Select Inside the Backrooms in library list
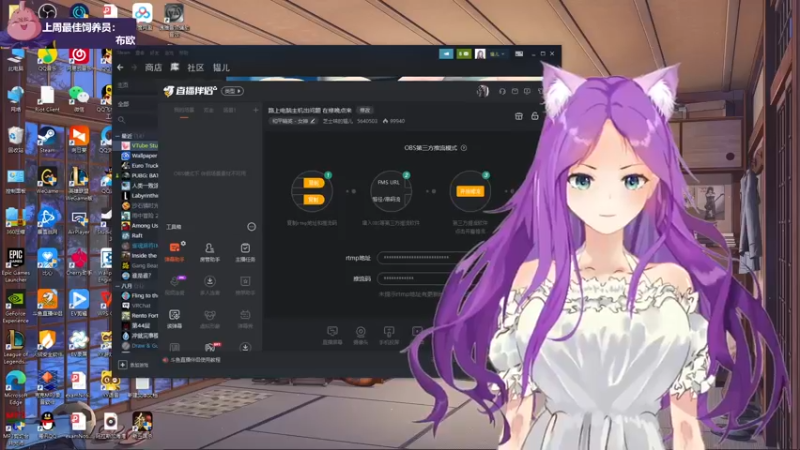 click(139, 256)
